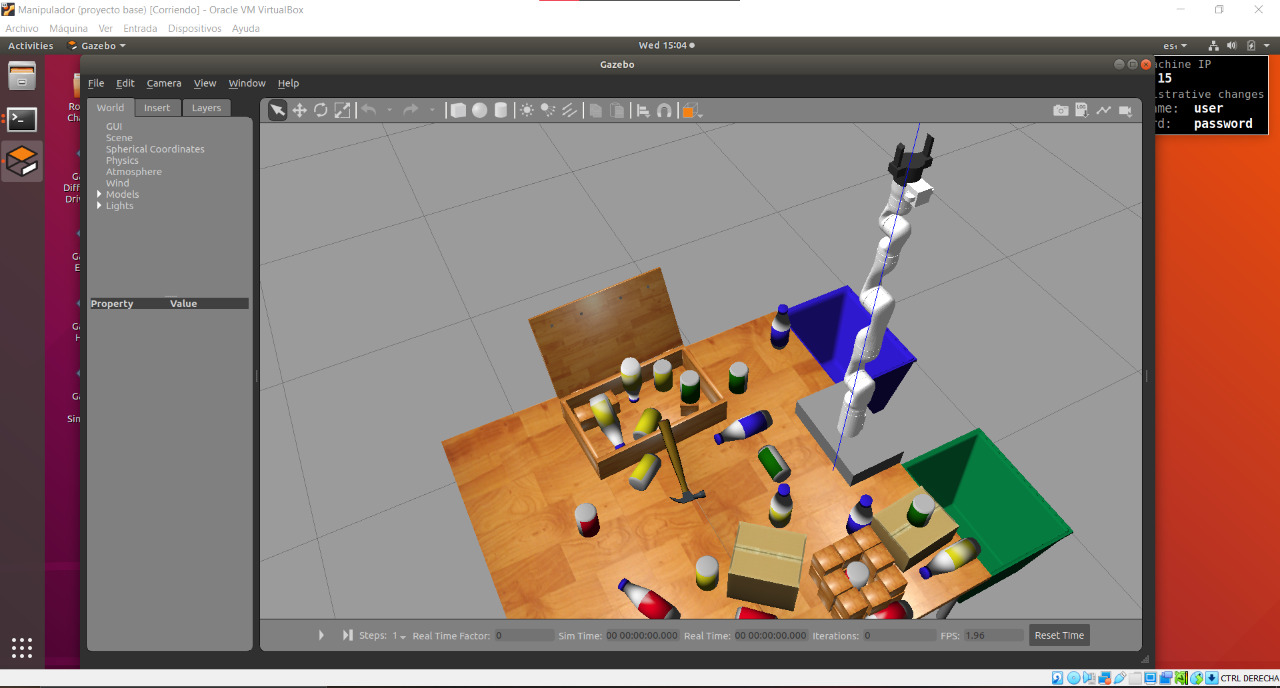Switch to the Insert tab
This screenshot has width=1280, height=688.
[x=157, y=108]
